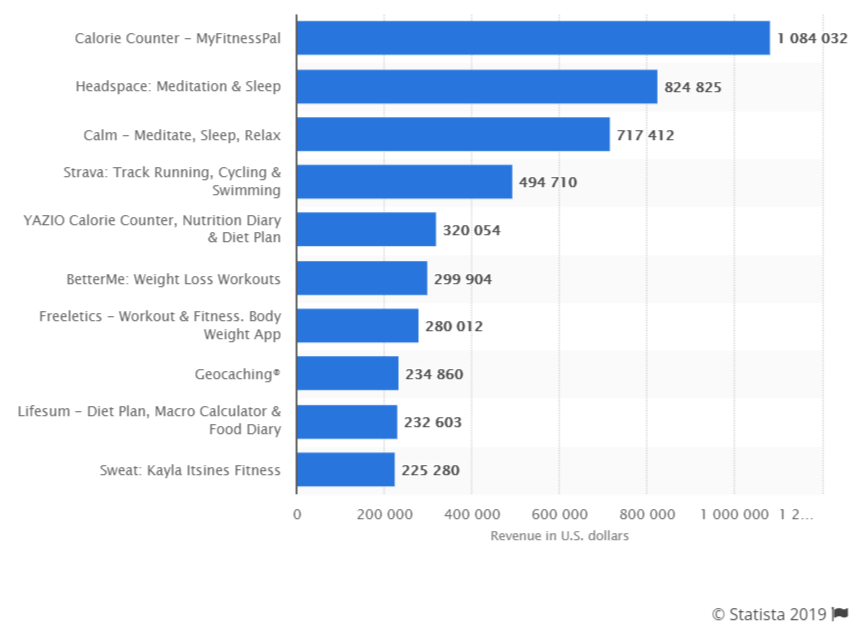
Task: Click the label Calorie Counter – MyFitnessPal
Action: (x=178, y=38)
